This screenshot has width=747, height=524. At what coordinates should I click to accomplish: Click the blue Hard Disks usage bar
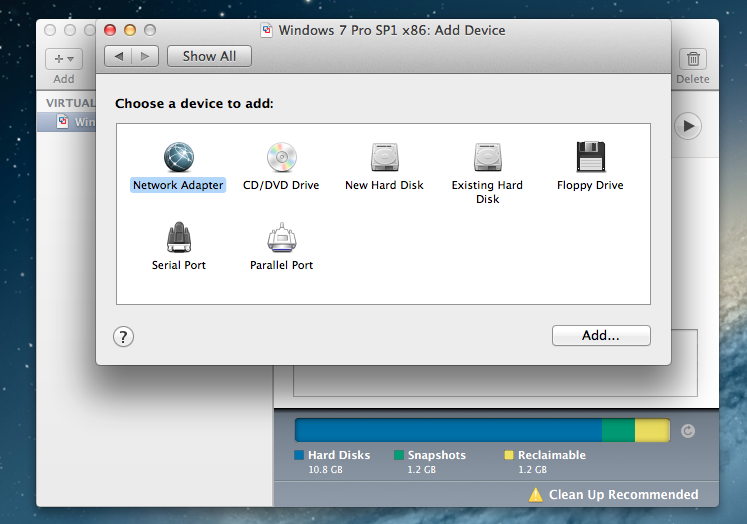(x=447, y=430)
